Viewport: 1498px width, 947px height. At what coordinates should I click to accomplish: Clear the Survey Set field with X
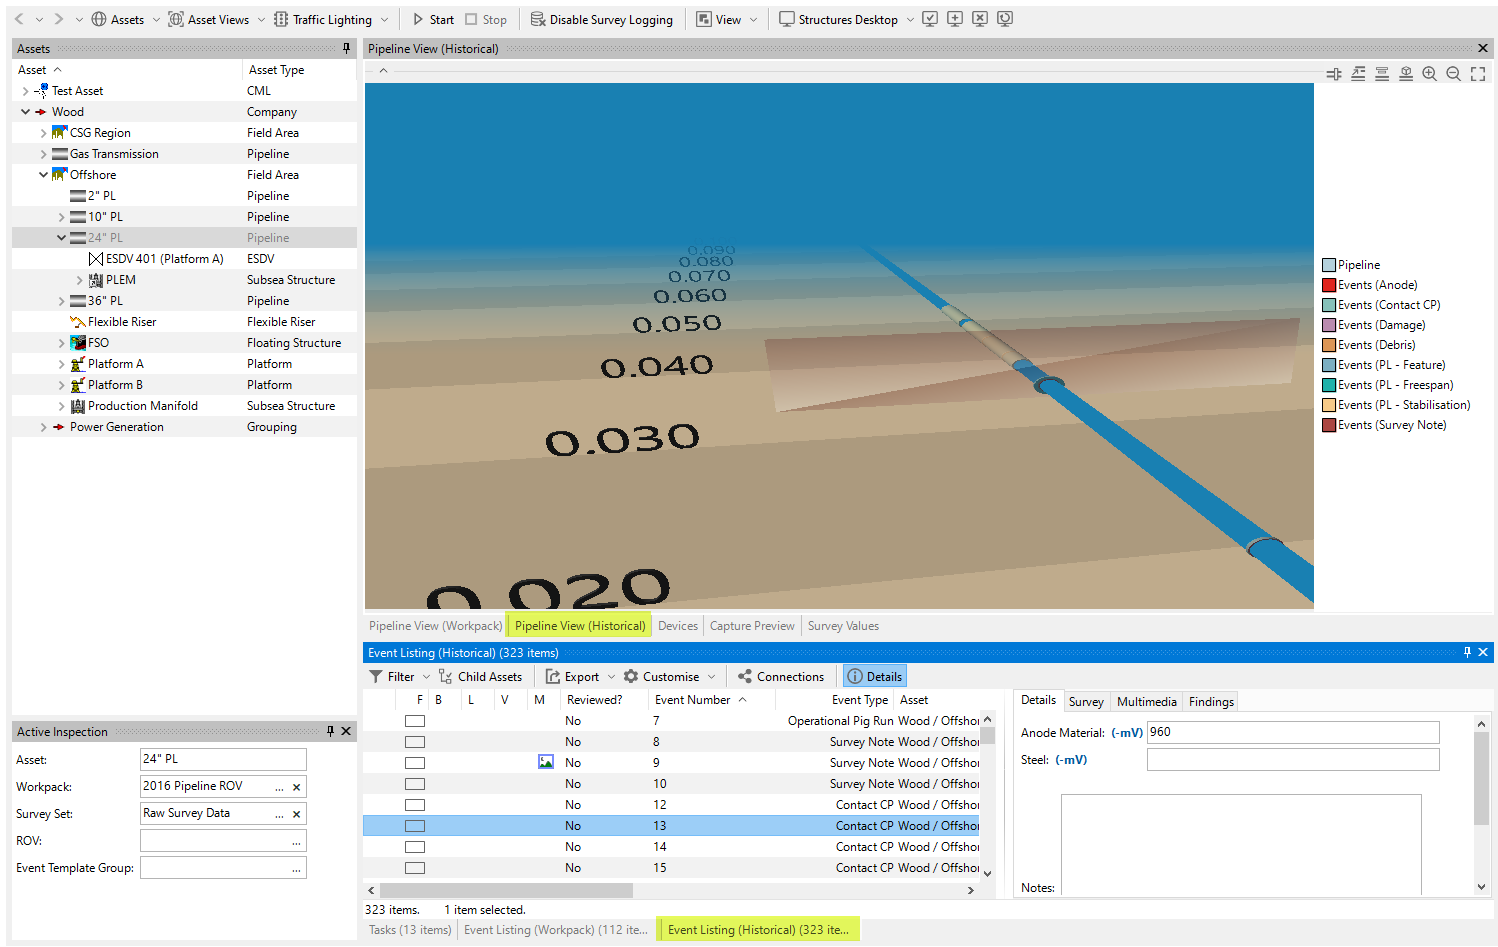pos(296,814)
